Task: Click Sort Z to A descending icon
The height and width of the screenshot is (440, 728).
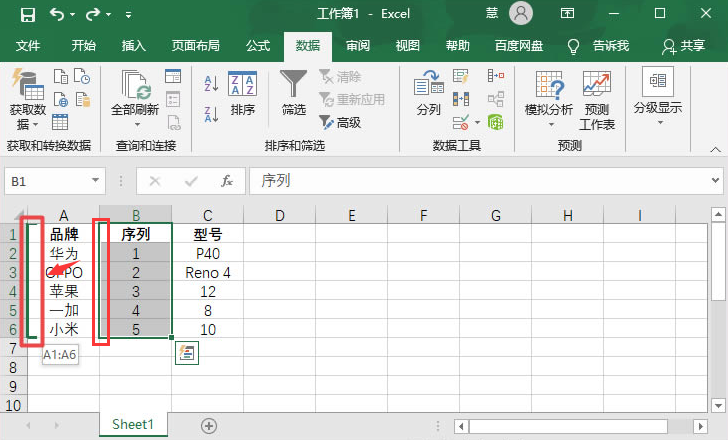Action: [x=211, y=114]
